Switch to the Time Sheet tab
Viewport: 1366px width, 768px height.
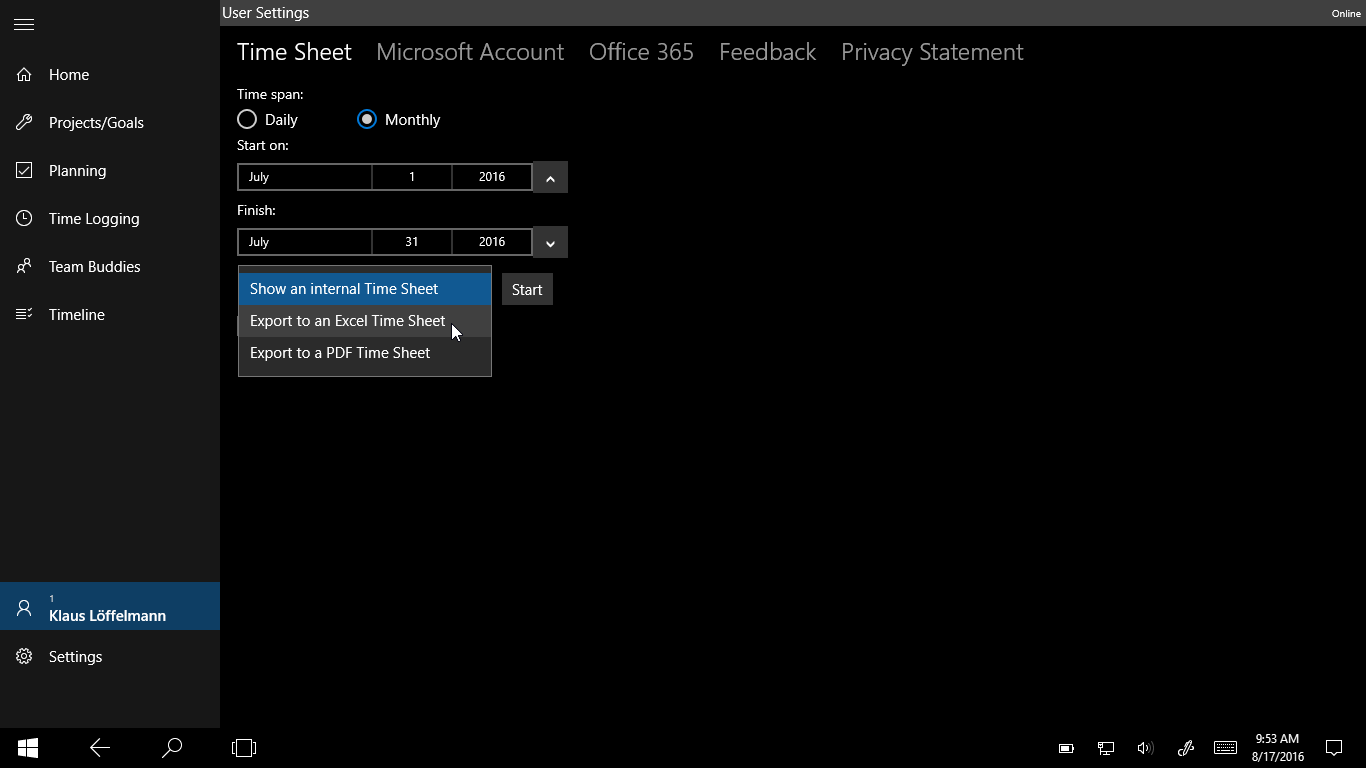[x=294, y=52]
